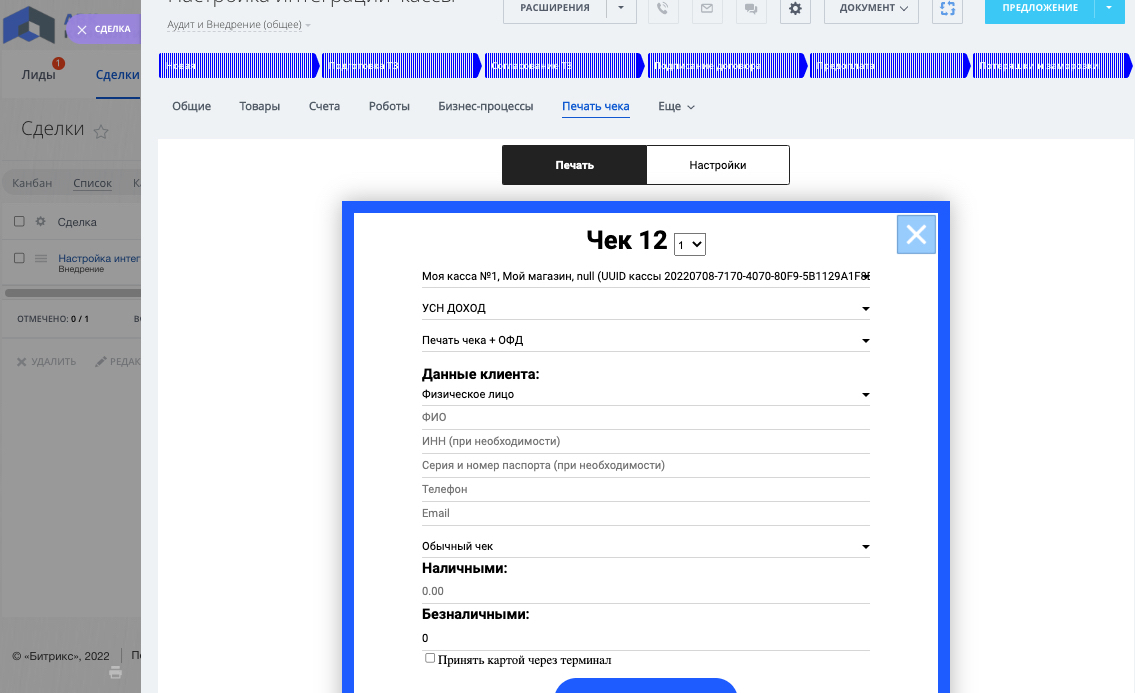The image size is (1135, 693).
Task: Click the Email input field
Action: coord(646,513)
